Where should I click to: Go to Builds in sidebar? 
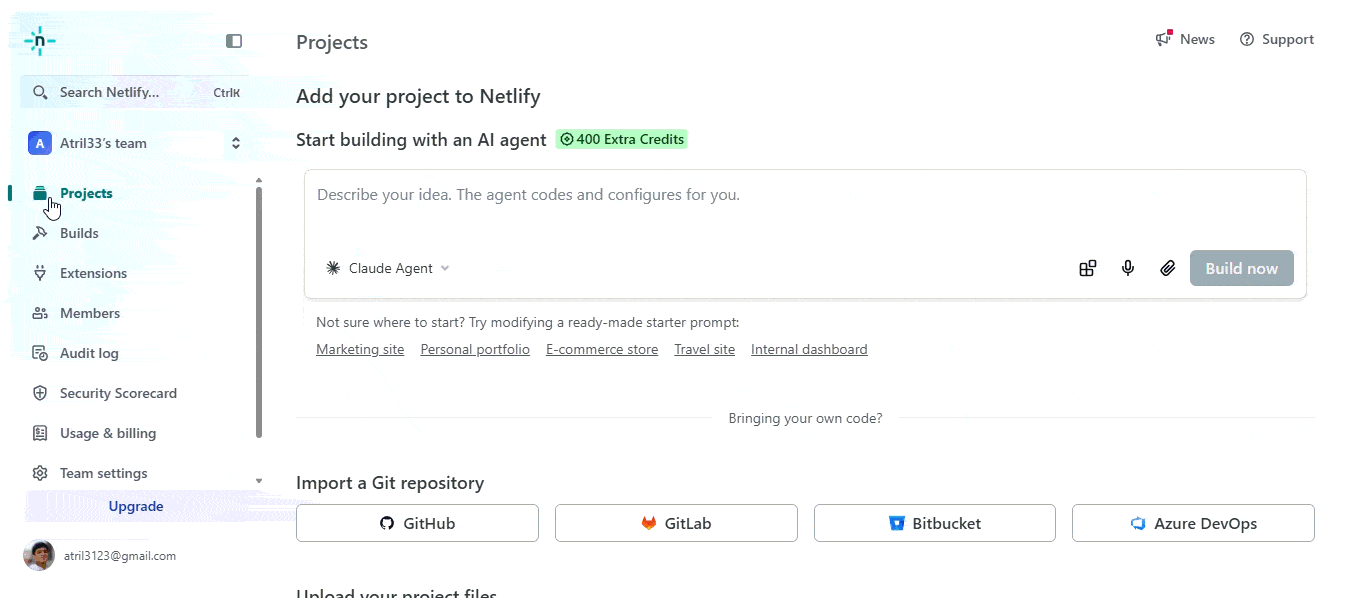pos(79,233)
